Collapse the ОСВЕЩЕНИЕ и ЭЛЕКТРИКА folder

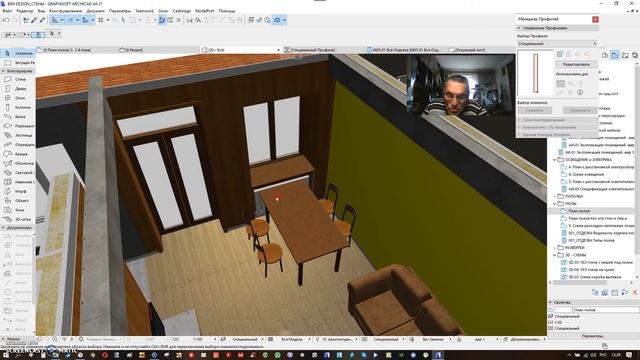point(555,160)
